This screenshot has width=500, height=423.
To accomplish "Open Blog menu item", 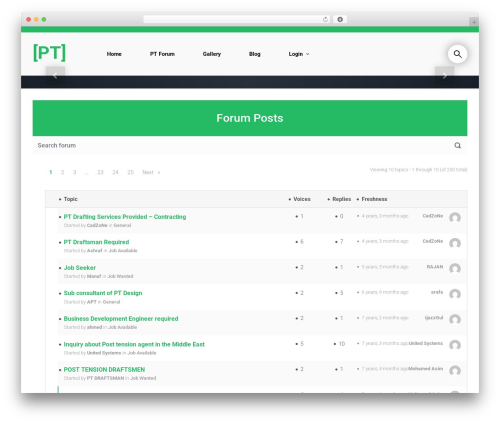I will 255,54.
